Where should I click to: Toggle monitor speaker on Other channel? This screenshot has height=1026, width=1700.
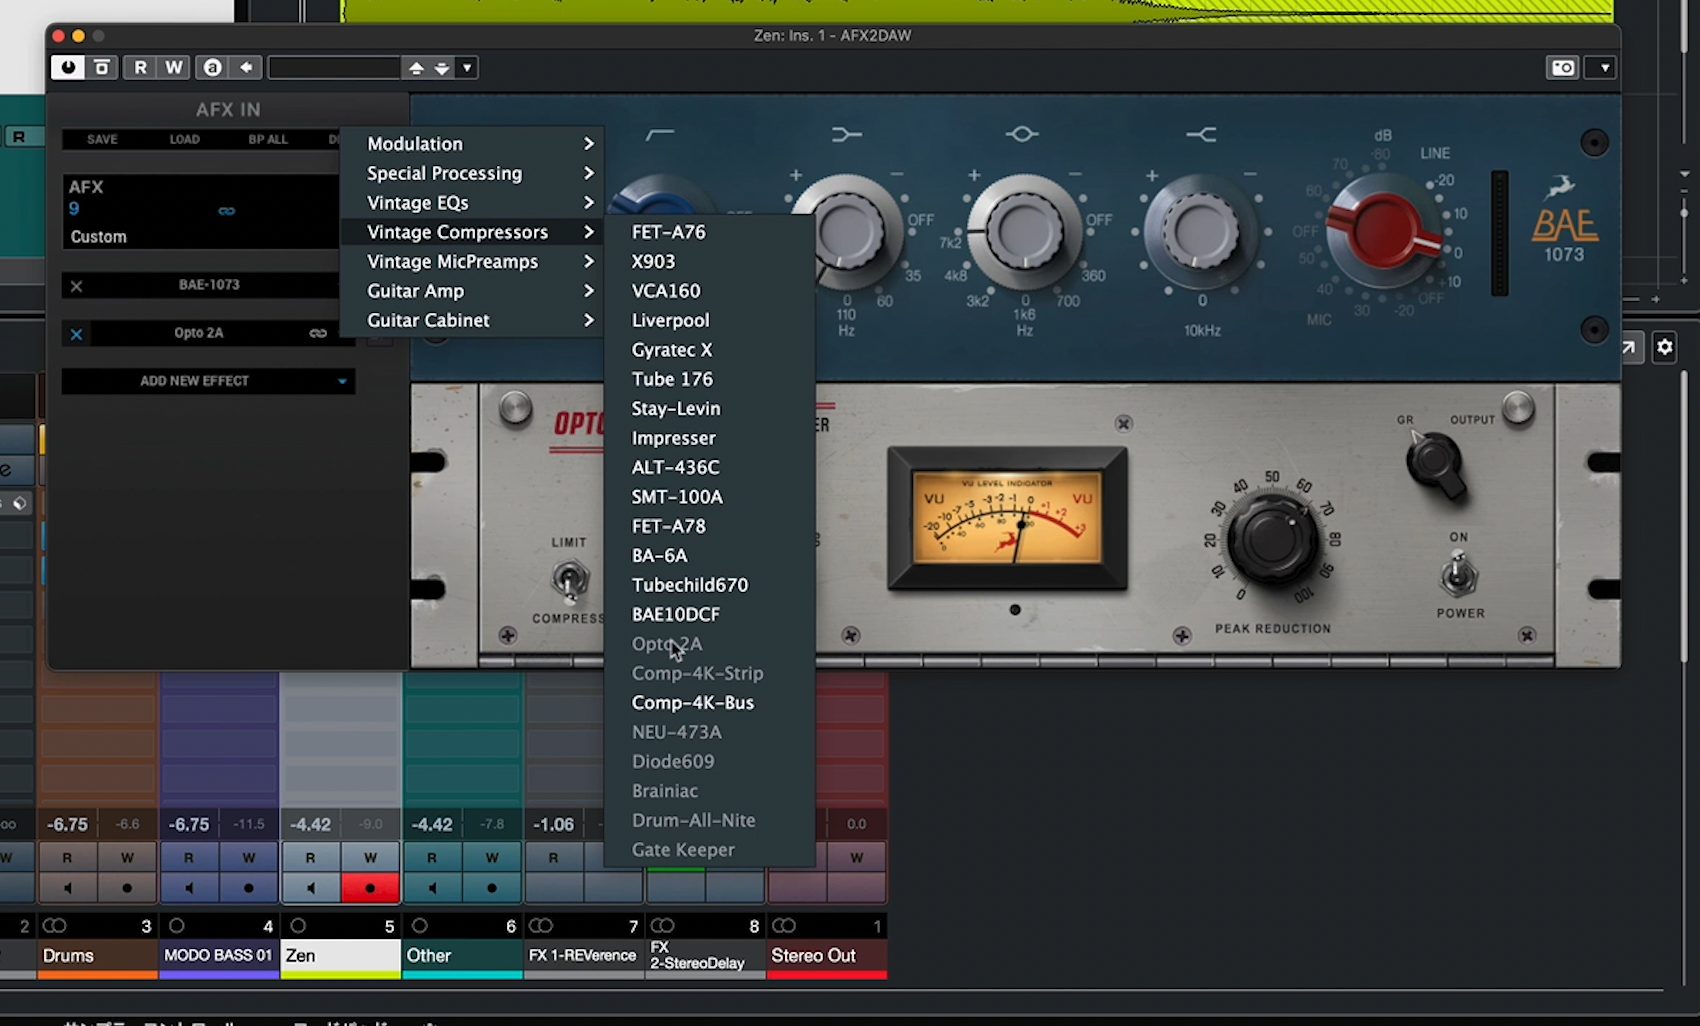click(x=432, y=888)
